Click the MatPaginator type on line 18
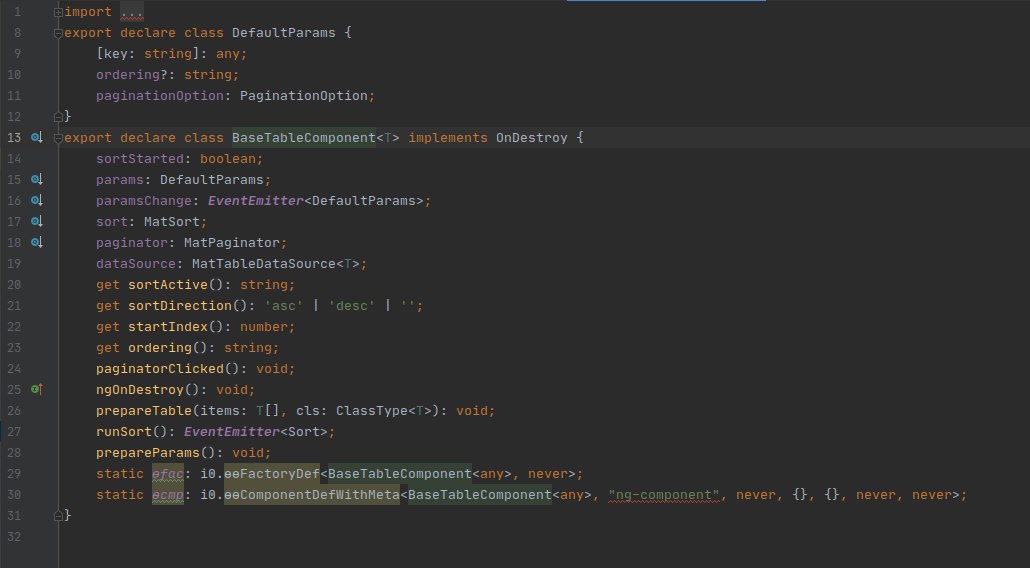Screen dimensions: 1030x568 [232, 243]
